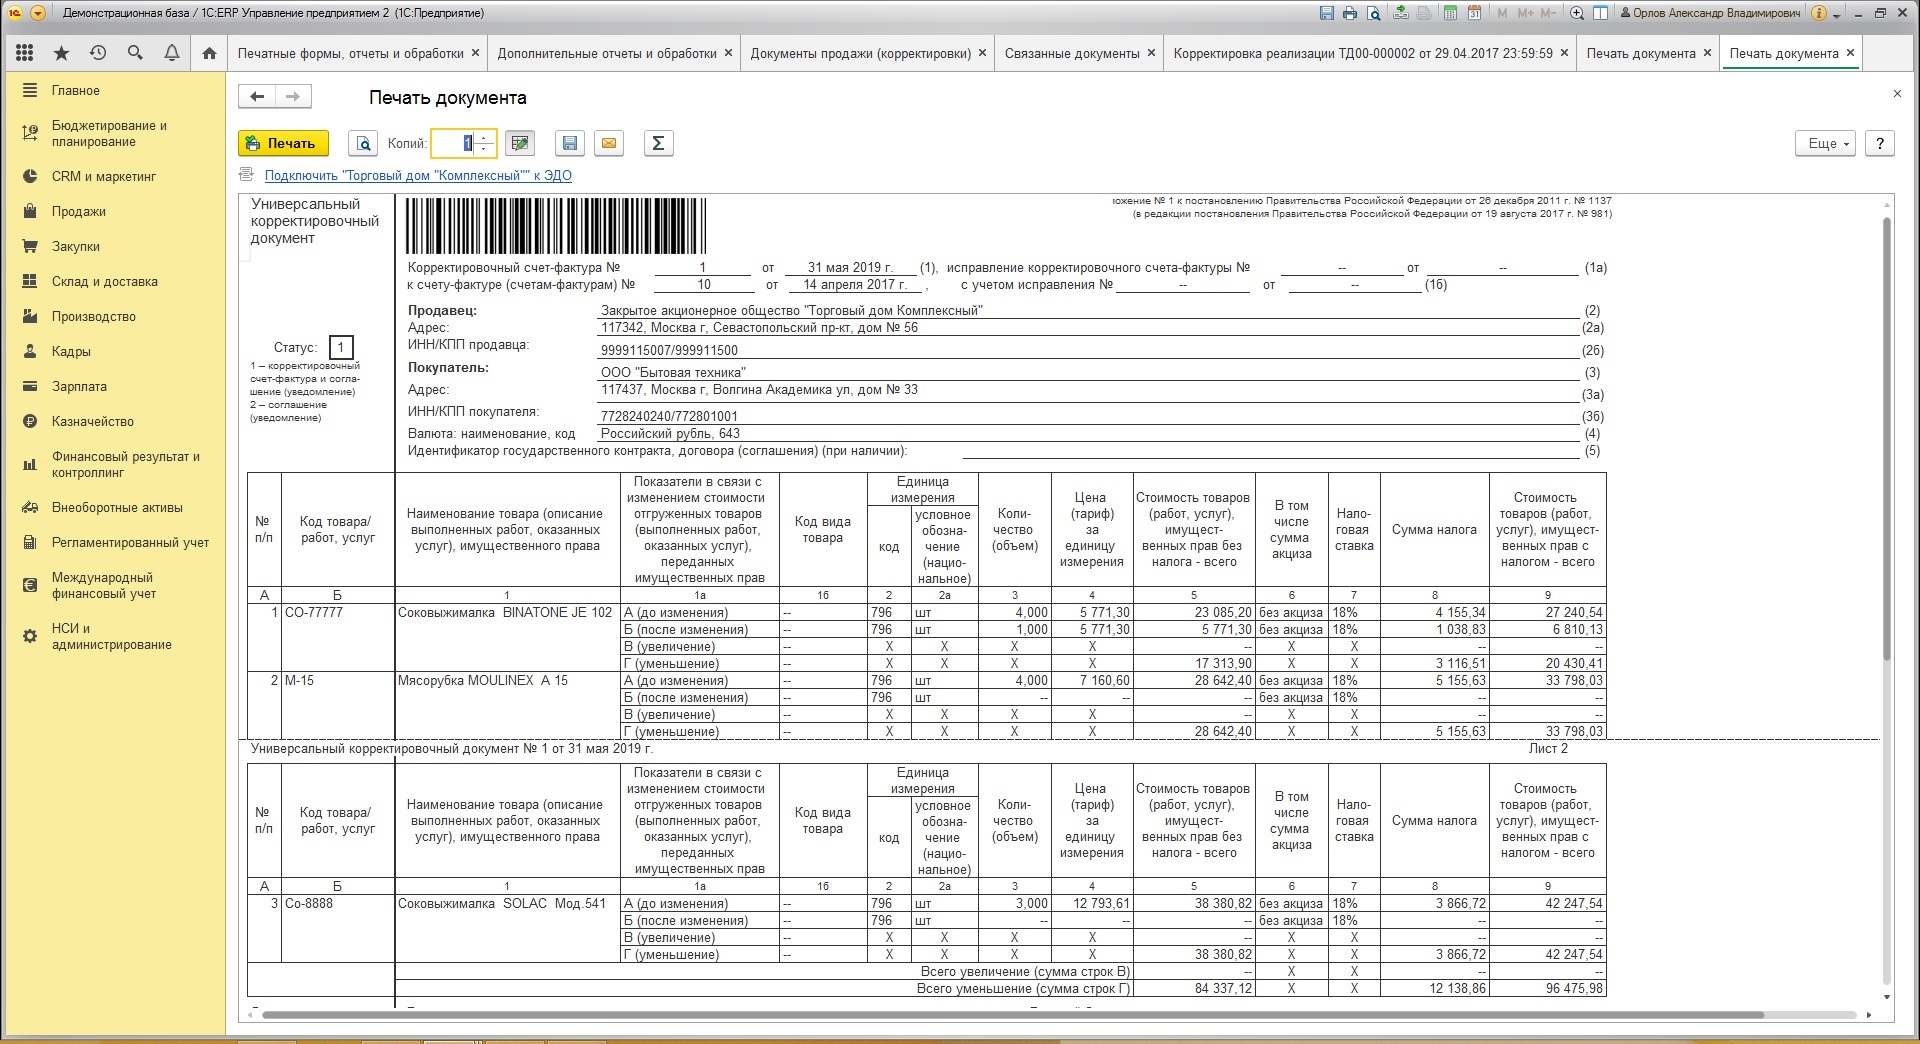Screen dimensions: 1920x1044
Task: Switch to tab Связанные документы
Action: (1072, 53)
